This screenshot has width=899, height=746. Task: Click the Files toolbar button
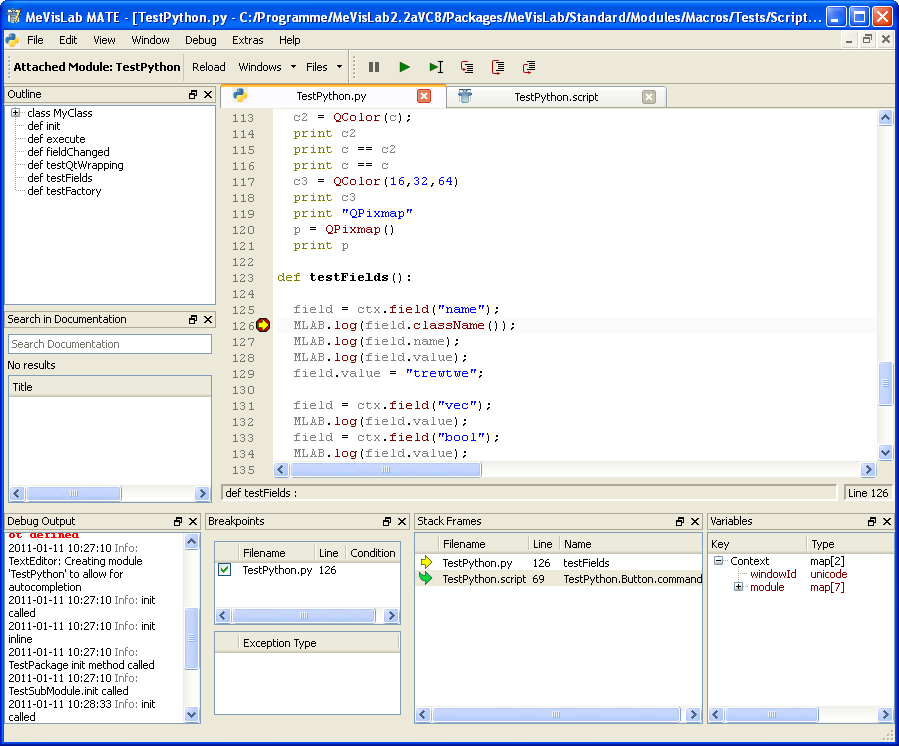point(316,67)
